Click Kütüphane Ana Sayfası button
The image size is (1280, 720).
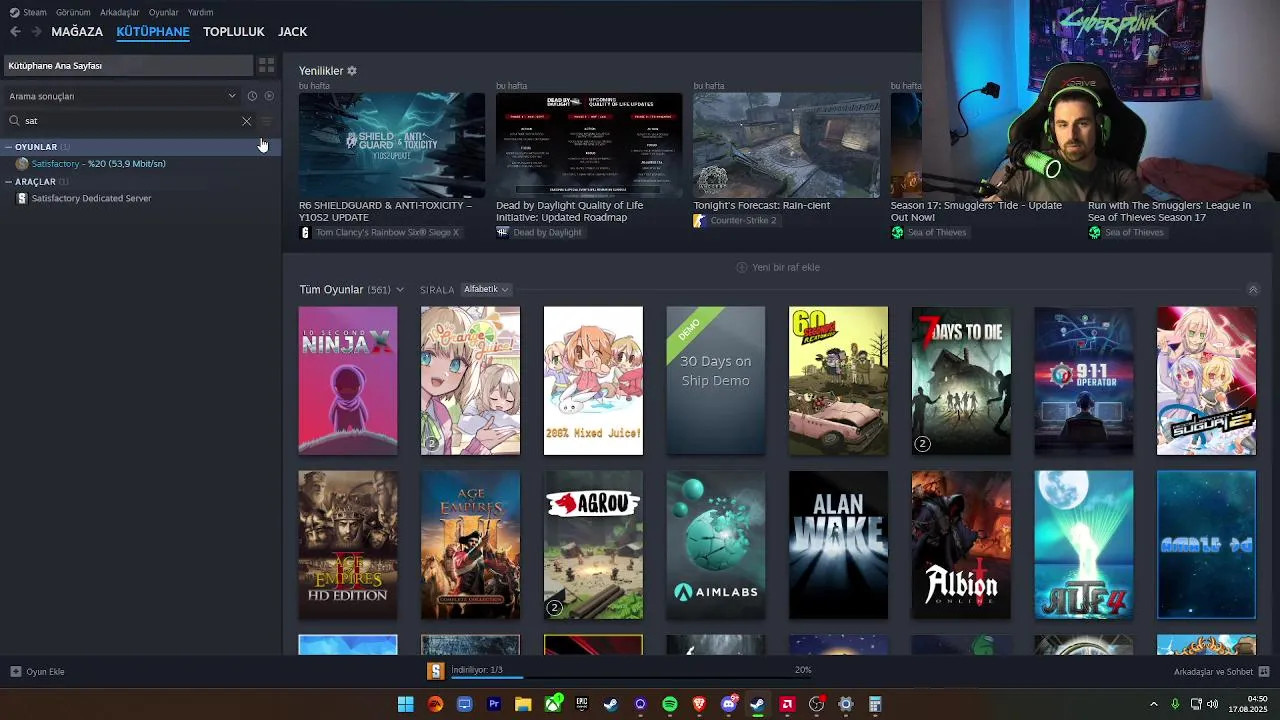coord(127,66)
